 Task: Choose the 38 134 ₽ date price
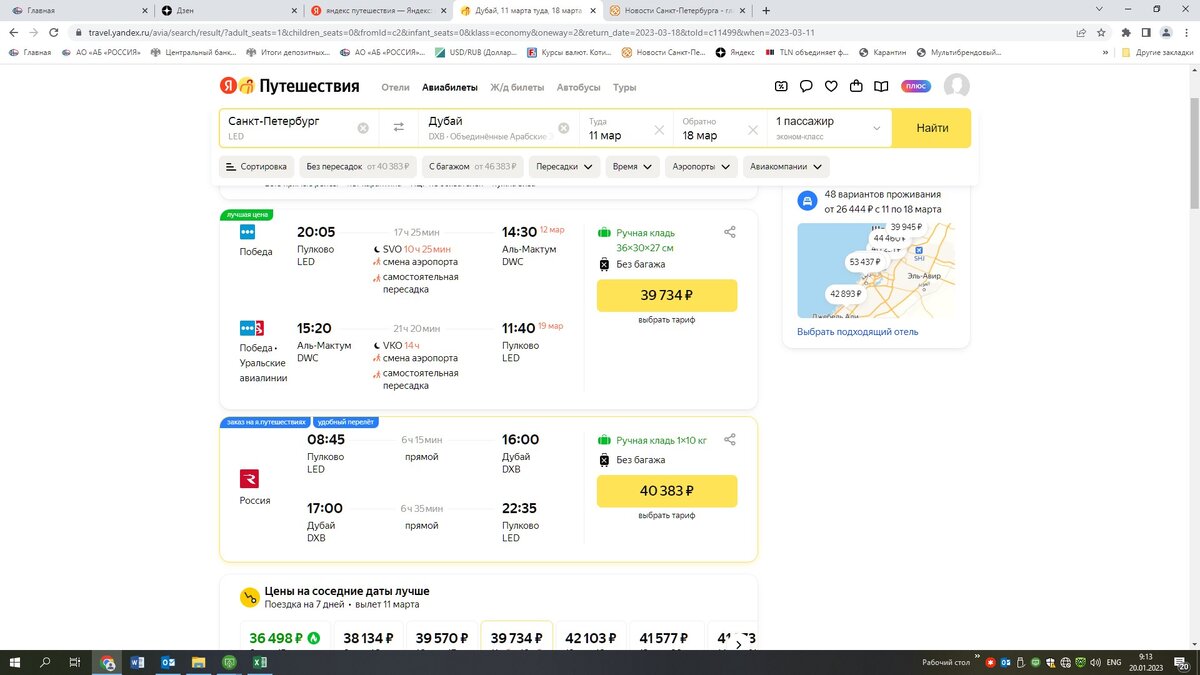369,636
